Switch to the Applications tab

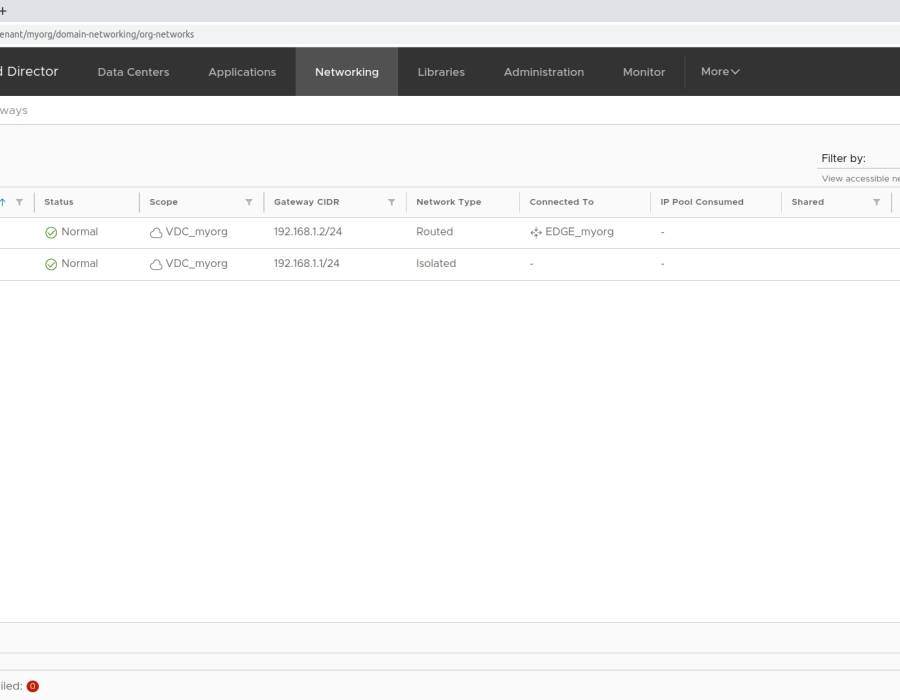click(x=242, y=72)
